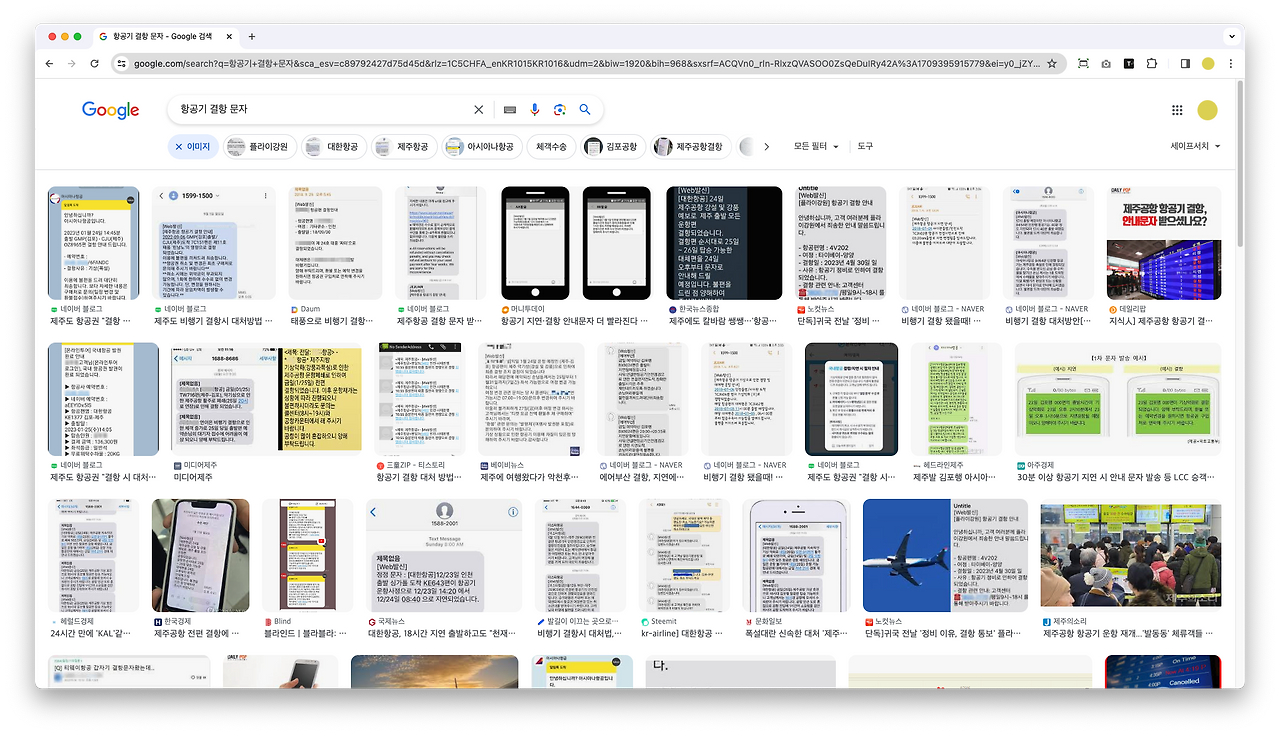Image resolution: width=1280 pixels, height=735 pixels.
Task: Expand the 모든 필터 dropdown
Action: point(816,146)
